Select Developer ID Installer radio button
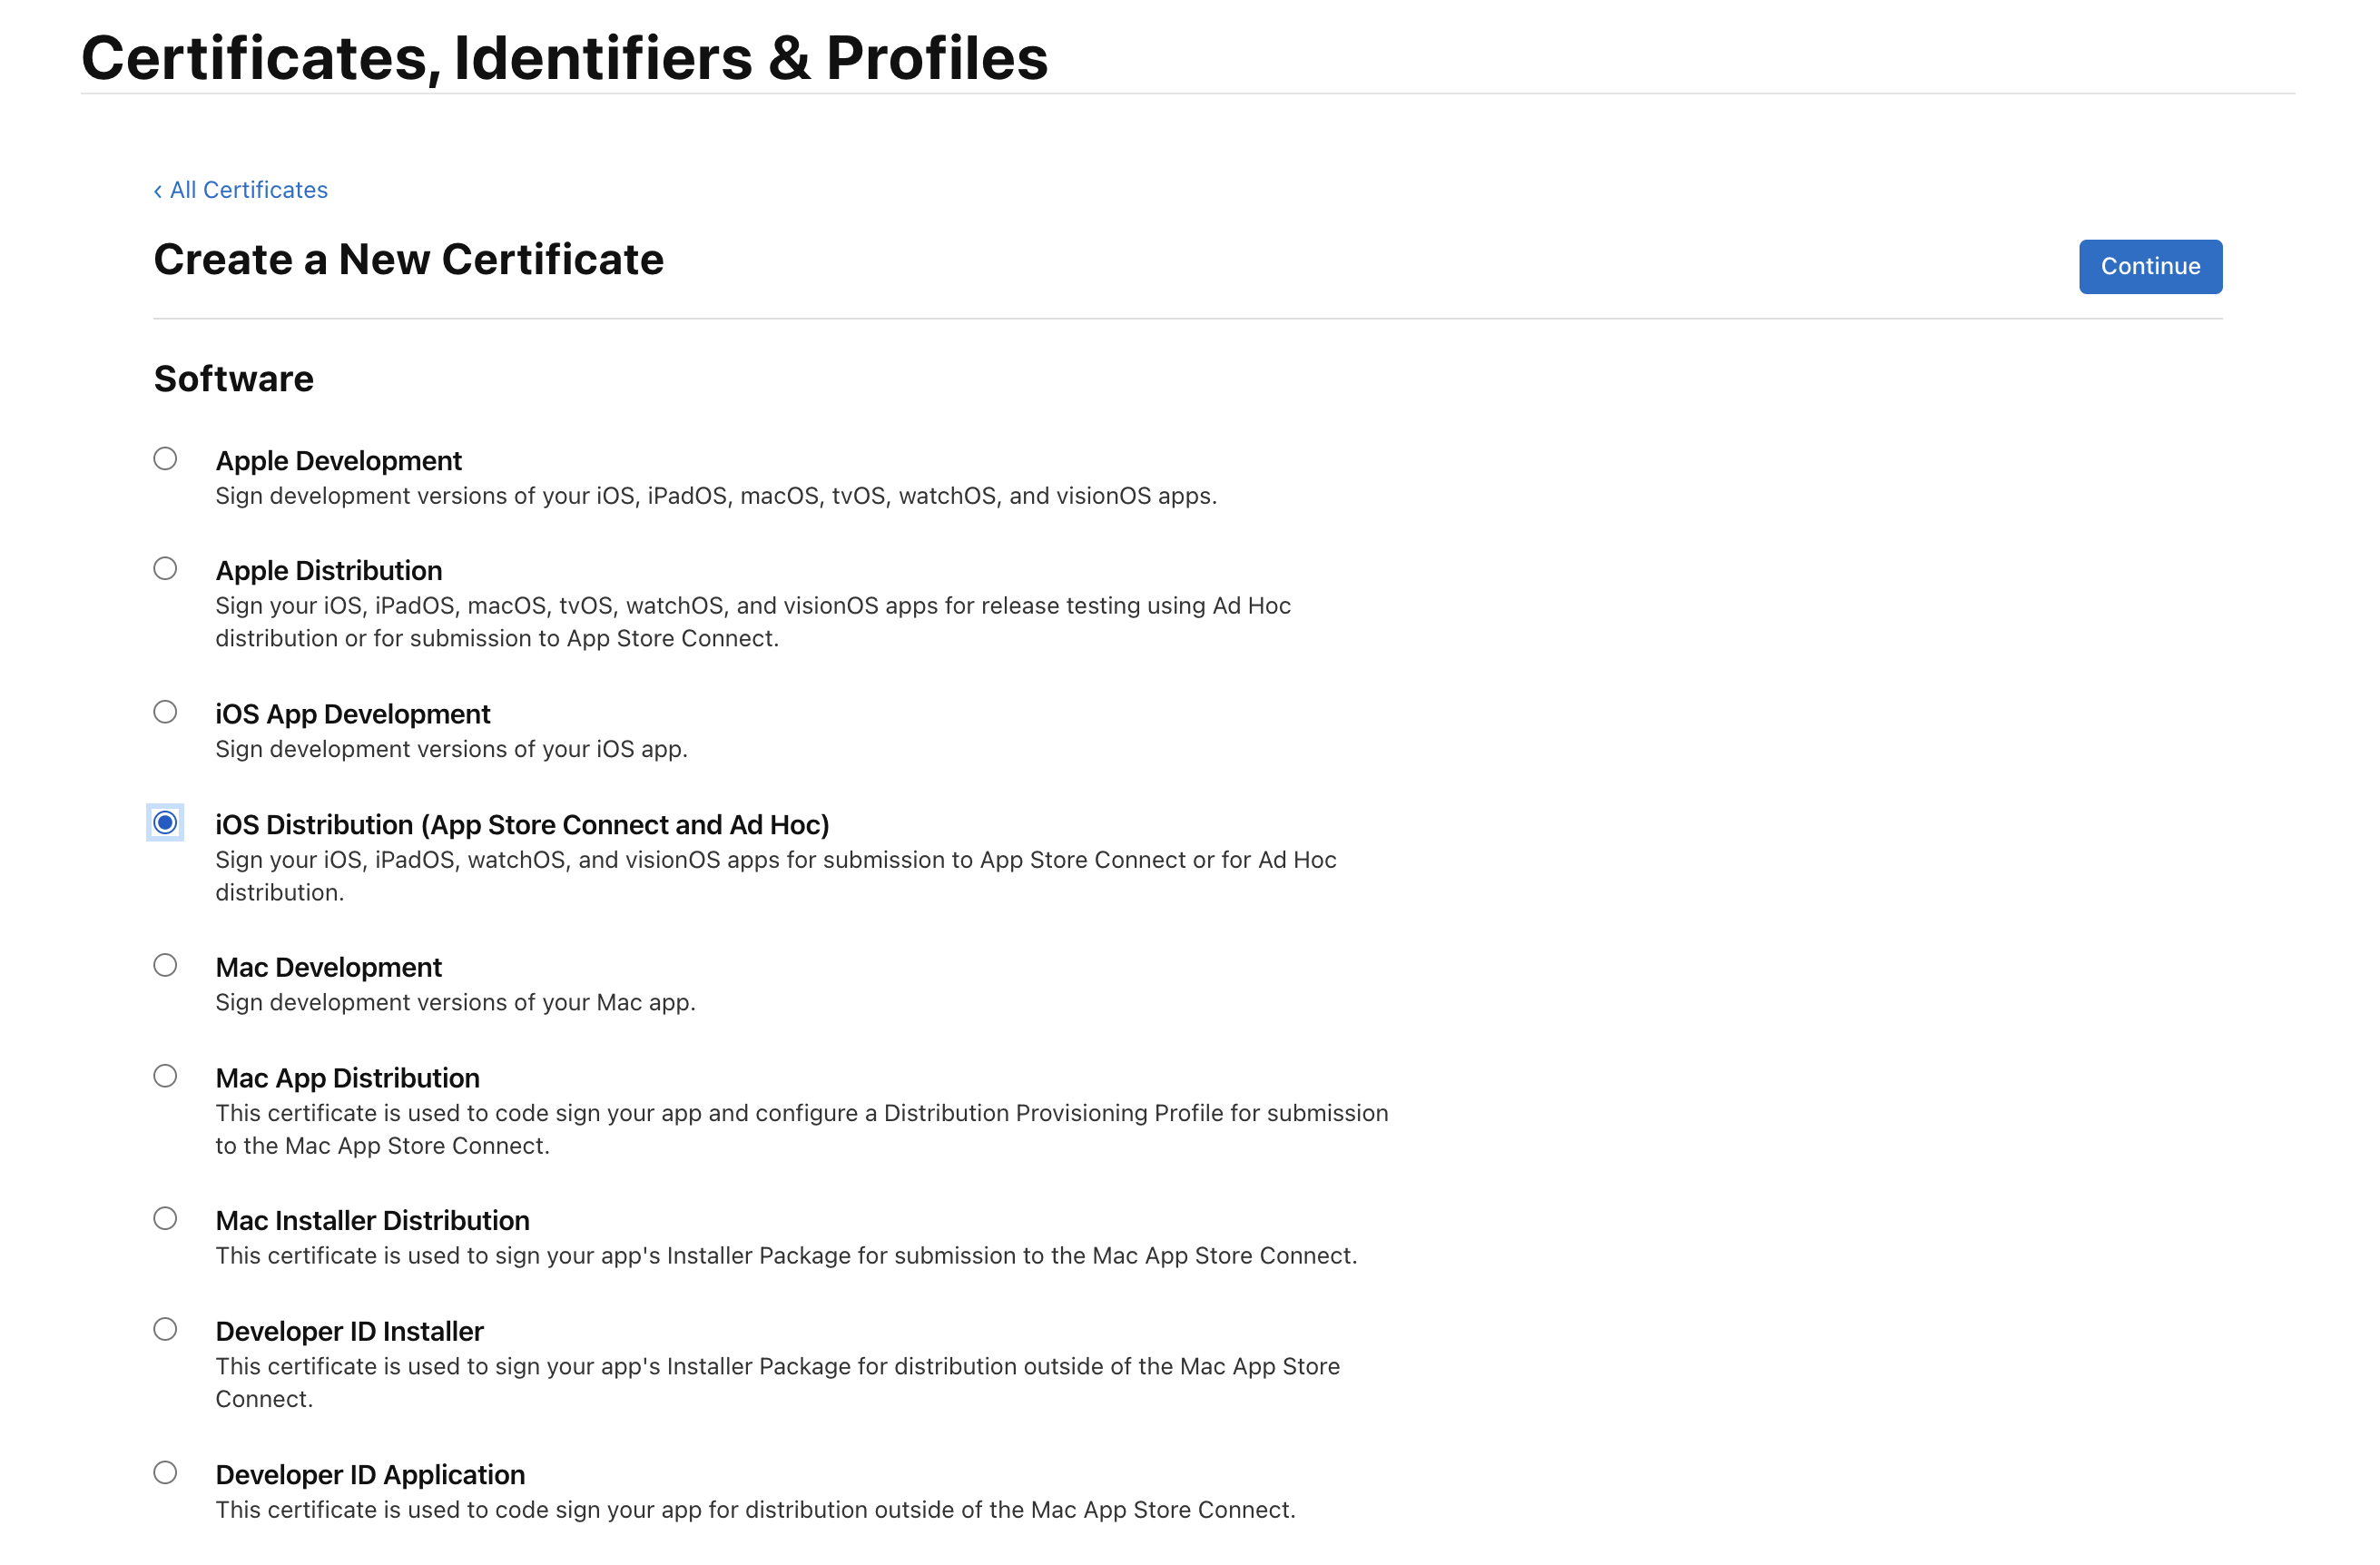Image resolution: width=2380 pixels, height=1565 pixels. pyautogui.click(x=165, y=1330)
